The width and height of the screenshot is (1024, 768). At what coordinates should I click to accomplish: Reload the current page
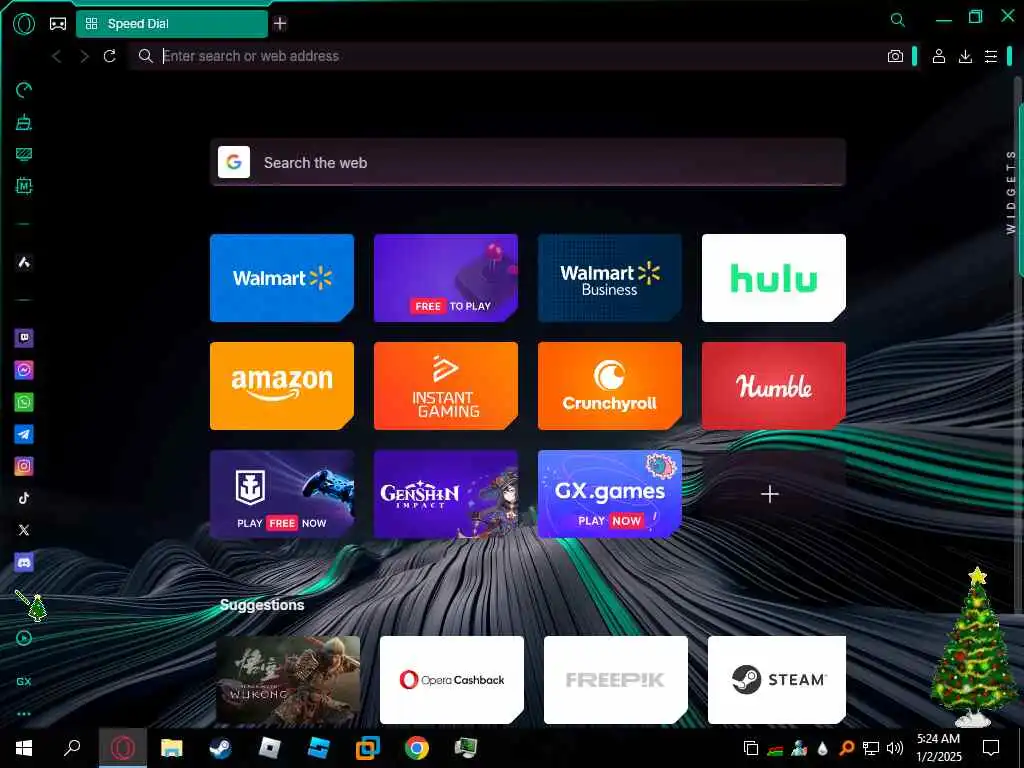point(110,56)
